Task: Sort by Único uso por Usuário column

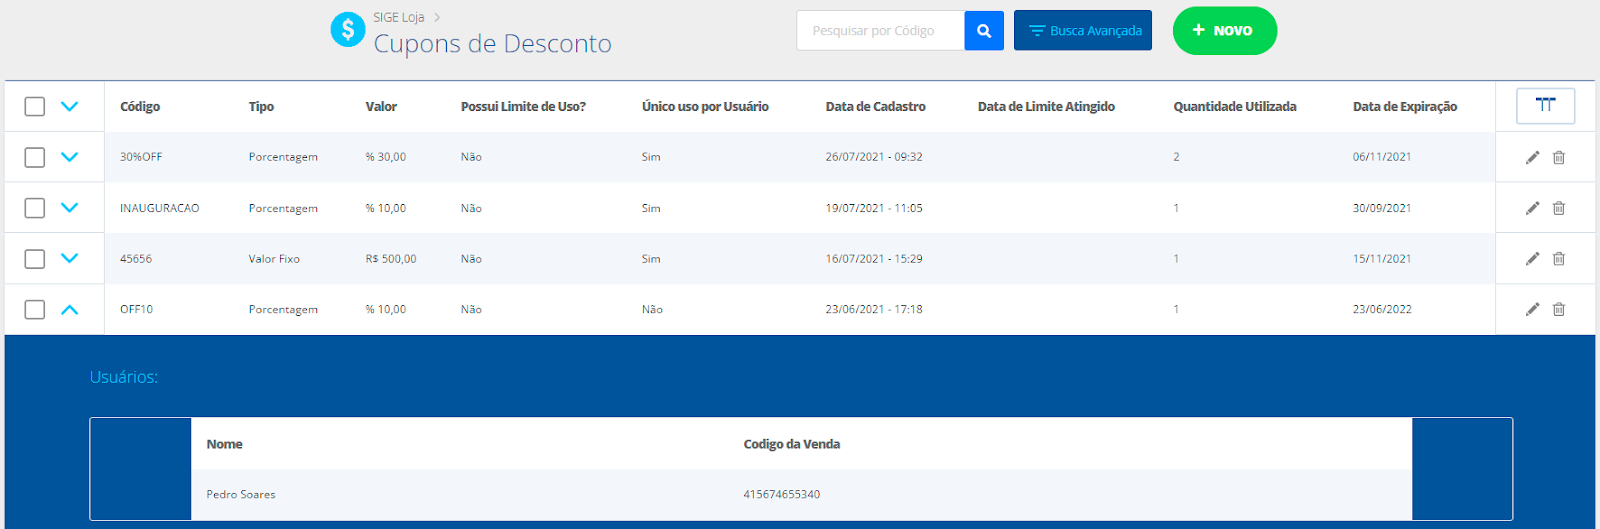Action: [x=705, y=106]
